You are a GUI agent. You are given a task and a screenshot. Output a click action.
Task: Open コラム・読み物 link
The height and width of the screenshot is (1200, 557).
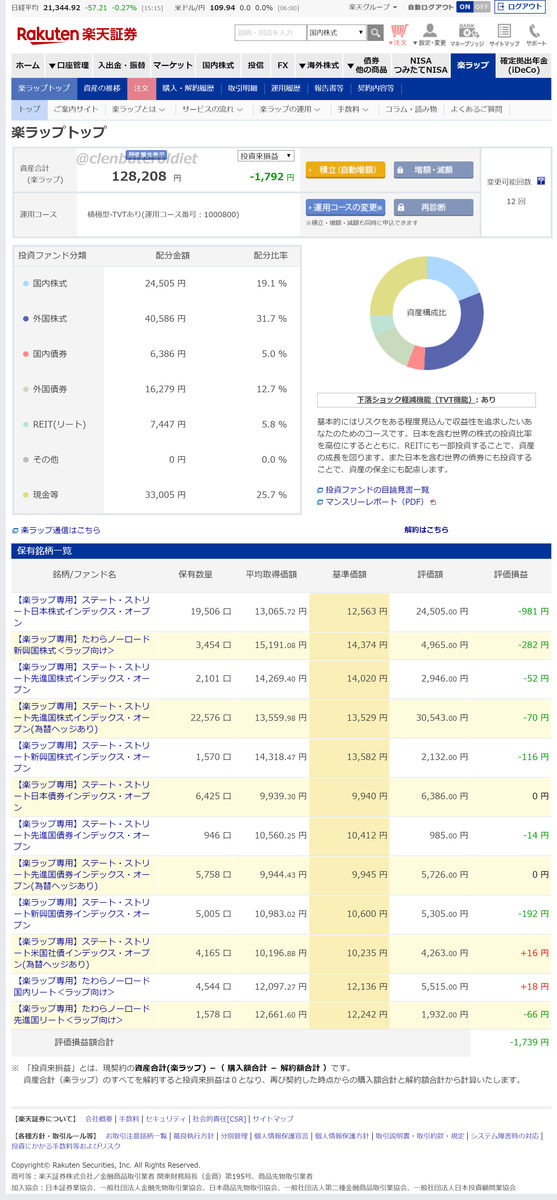(411, 108)
